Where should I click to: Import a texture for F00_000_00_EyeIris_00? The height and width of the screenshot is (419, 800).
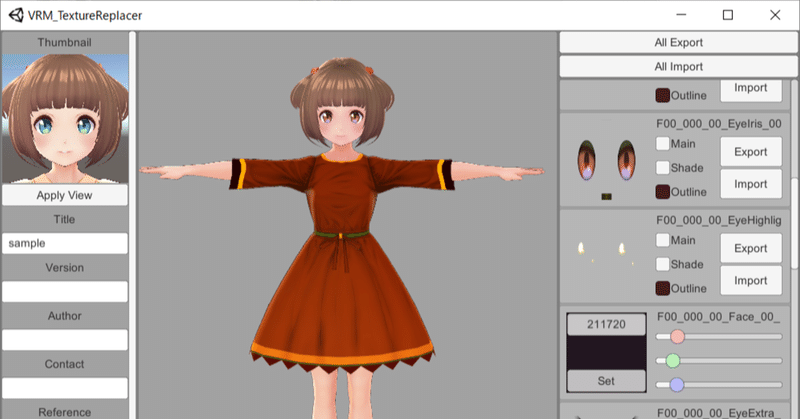[x=751, y=184]
